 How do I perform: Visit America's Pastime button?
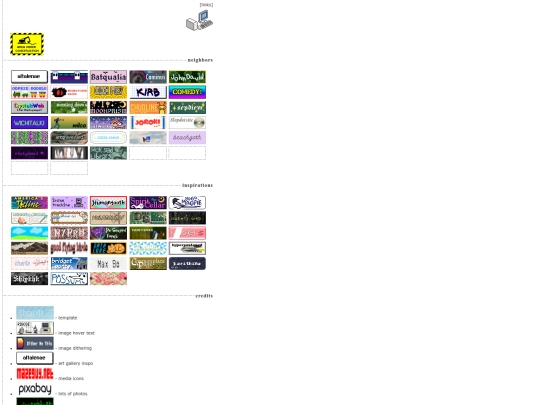point(29,202)
